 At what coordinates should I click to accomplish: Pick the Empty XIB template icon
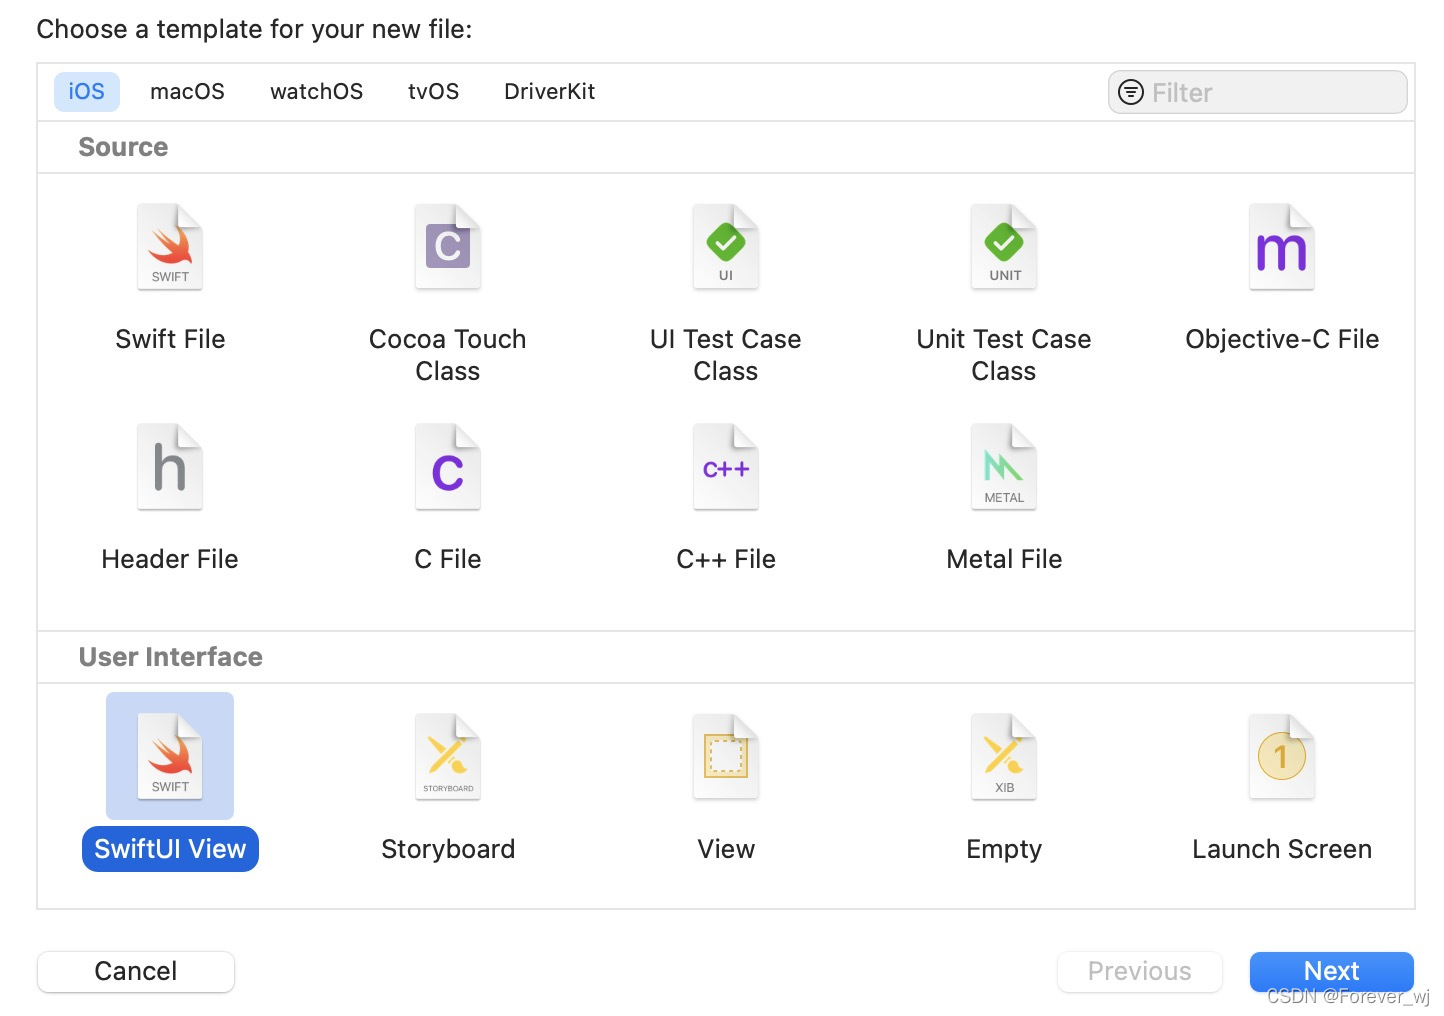[1004, 757]
